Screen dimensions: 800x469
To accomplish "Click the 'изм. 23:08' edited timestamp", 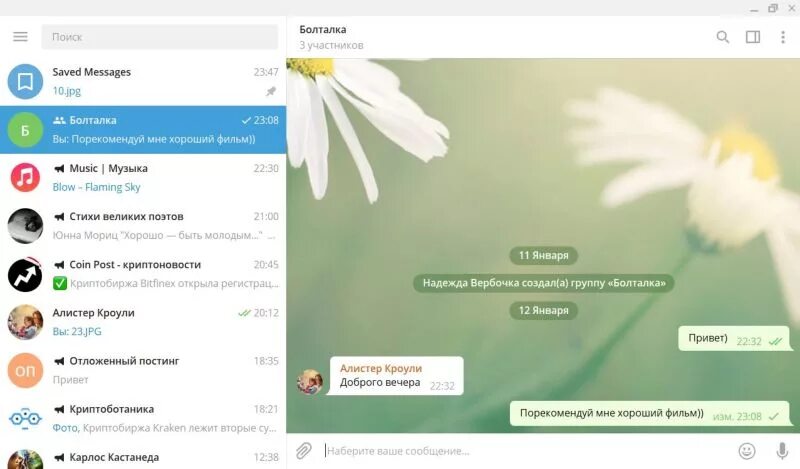I will click(x=737, y=416).
